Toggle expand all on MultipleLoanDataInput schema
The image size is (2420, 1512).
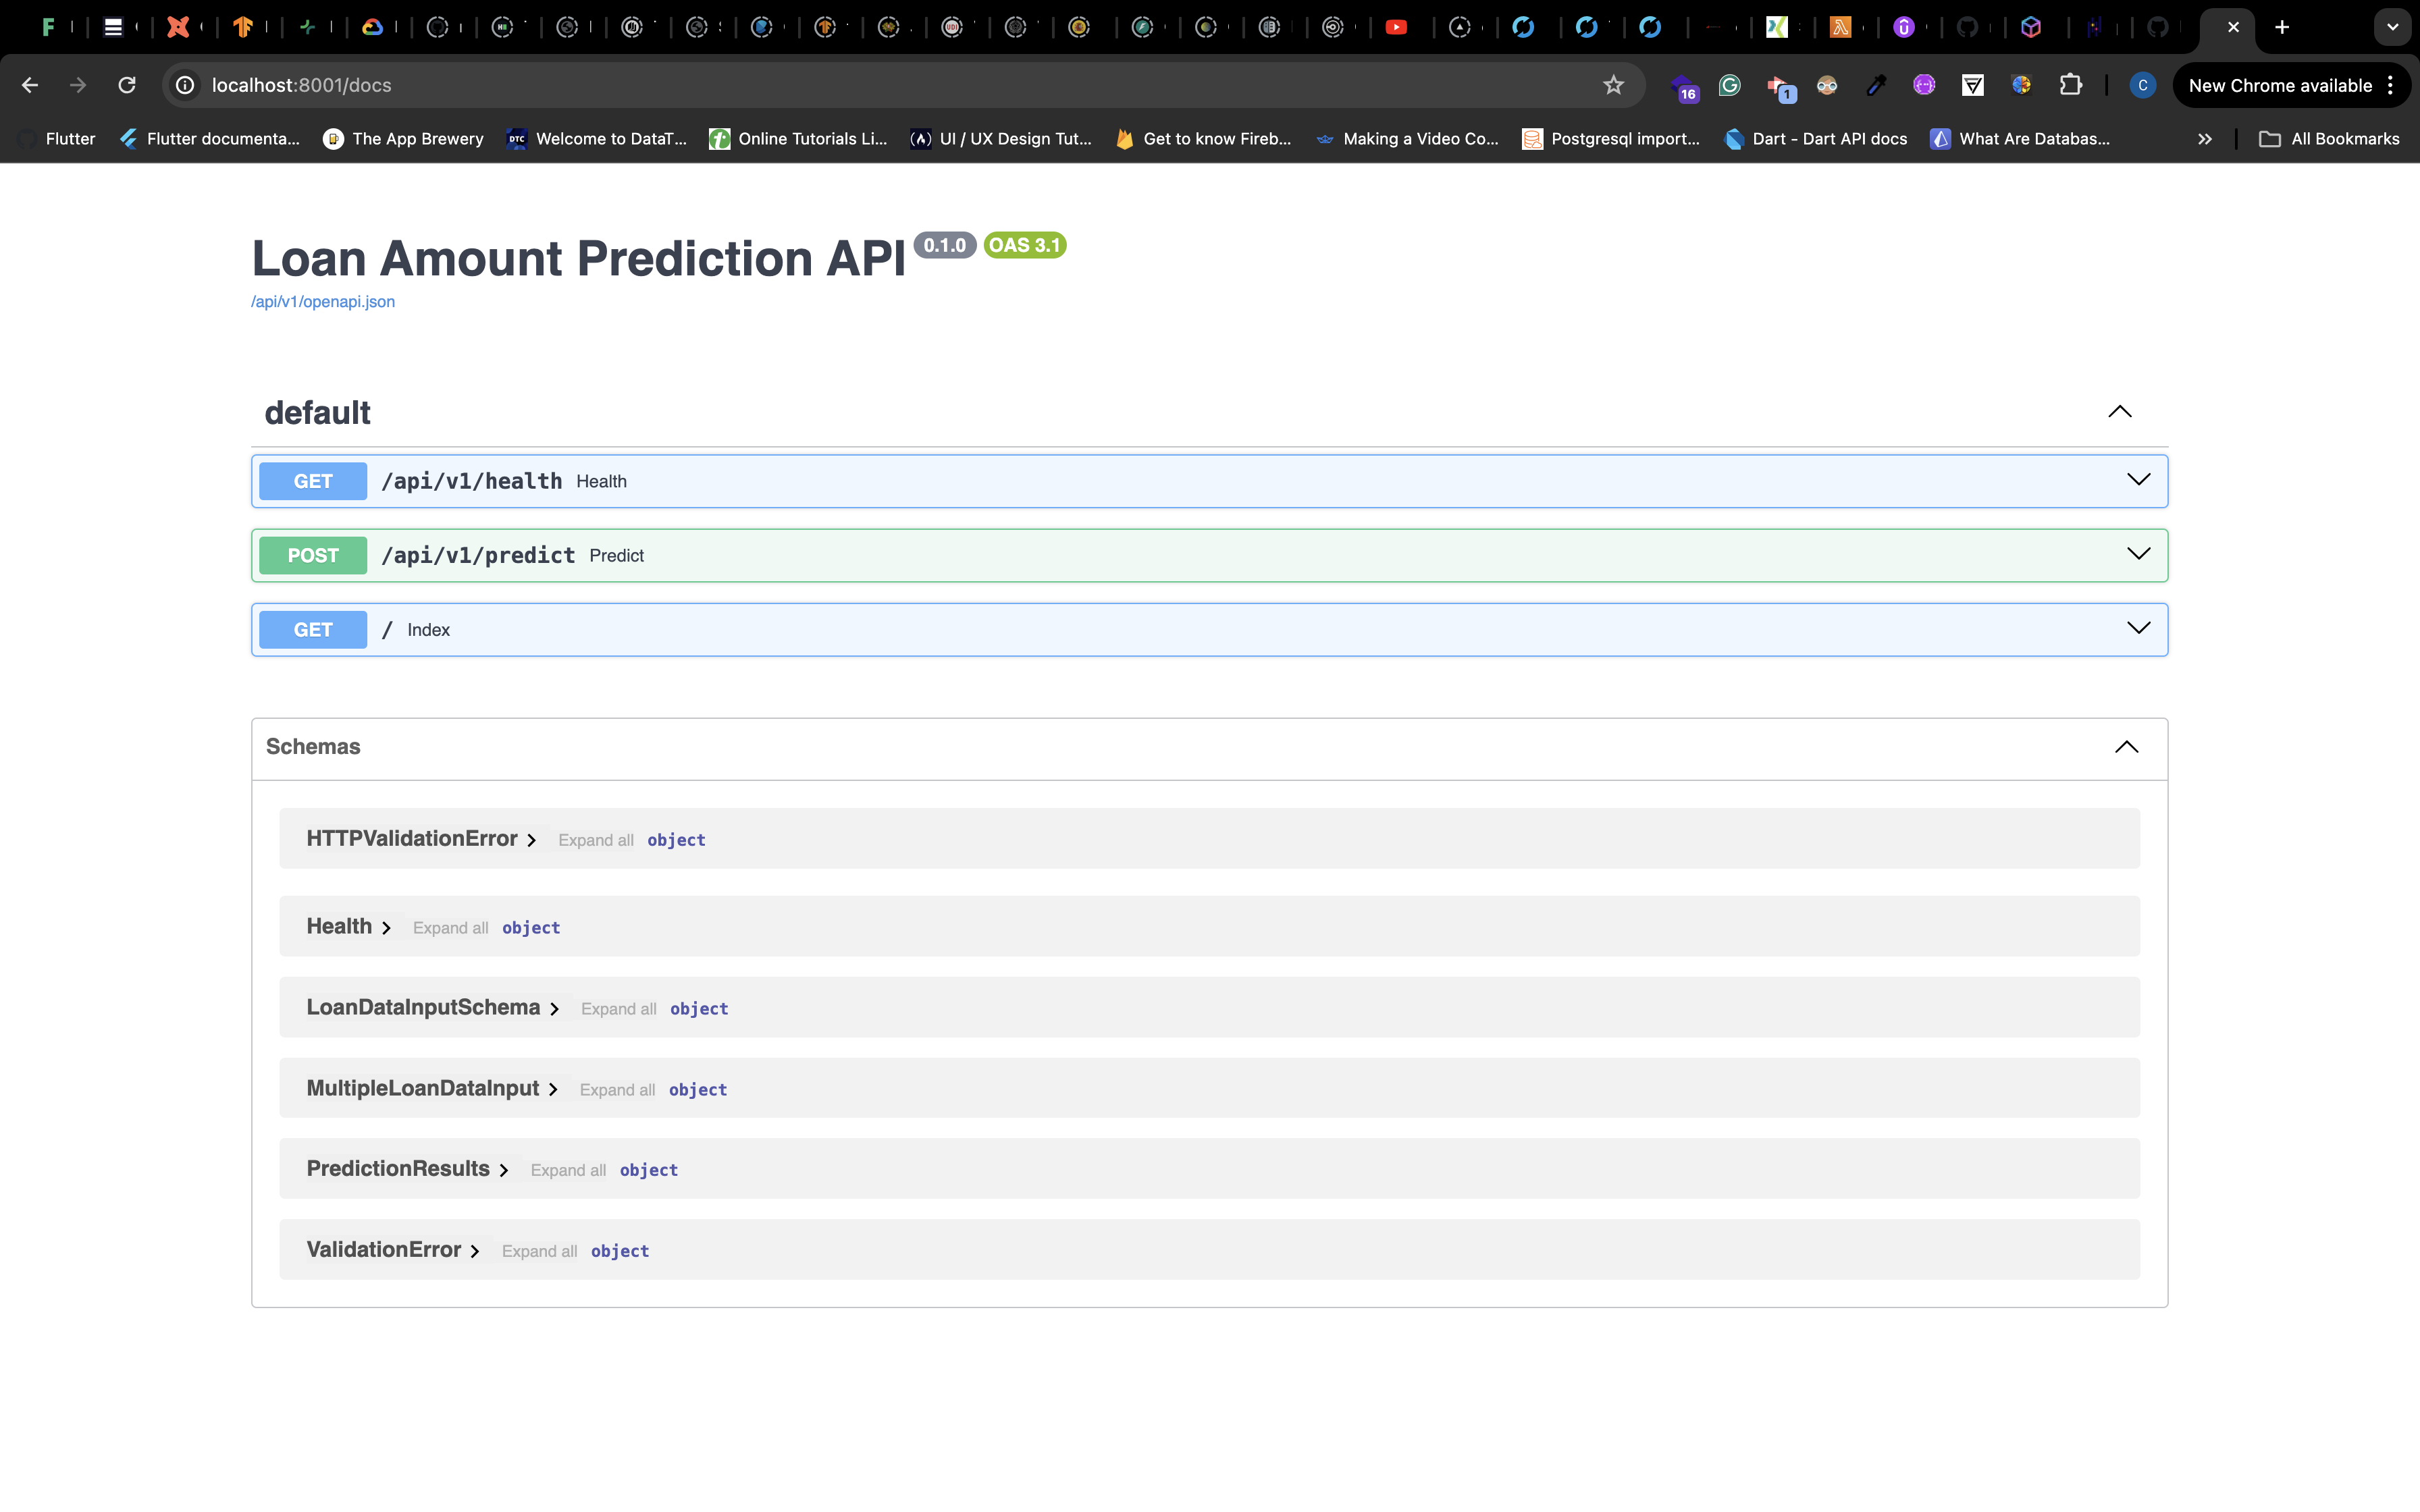(615, 1089)
